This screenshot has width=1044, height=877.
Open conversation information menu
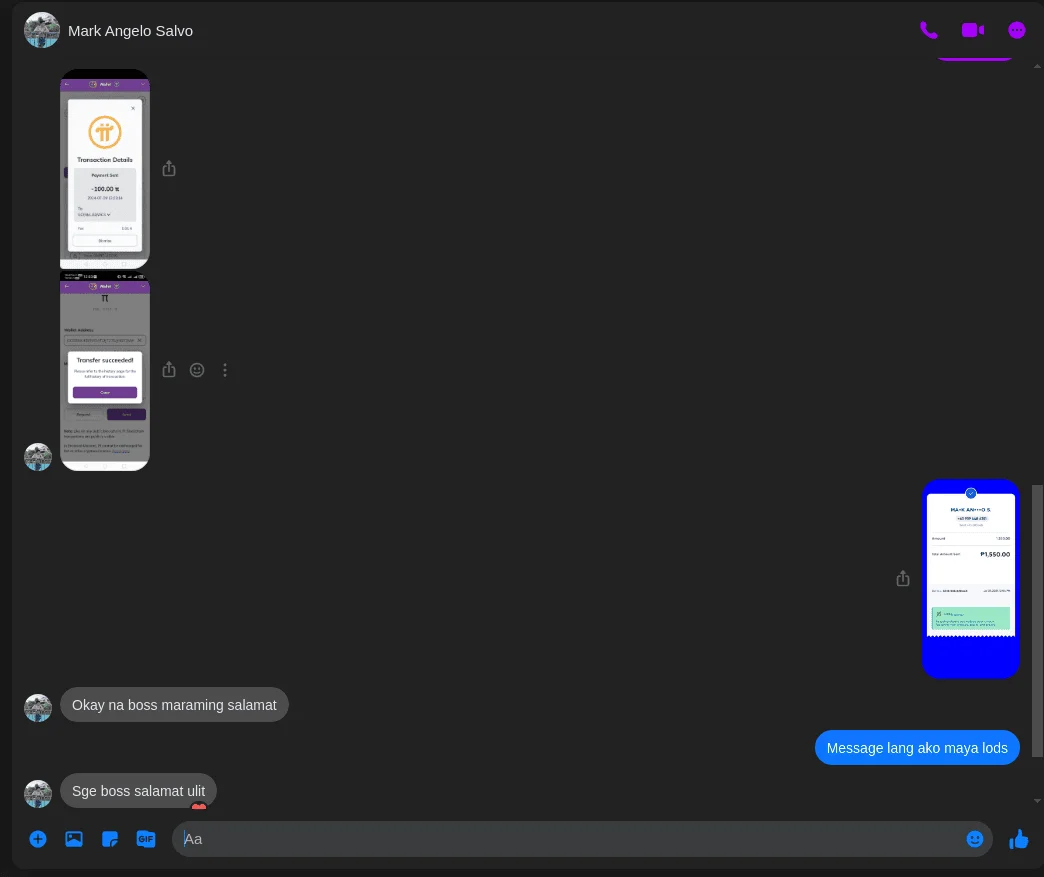tap(1016, 30)
